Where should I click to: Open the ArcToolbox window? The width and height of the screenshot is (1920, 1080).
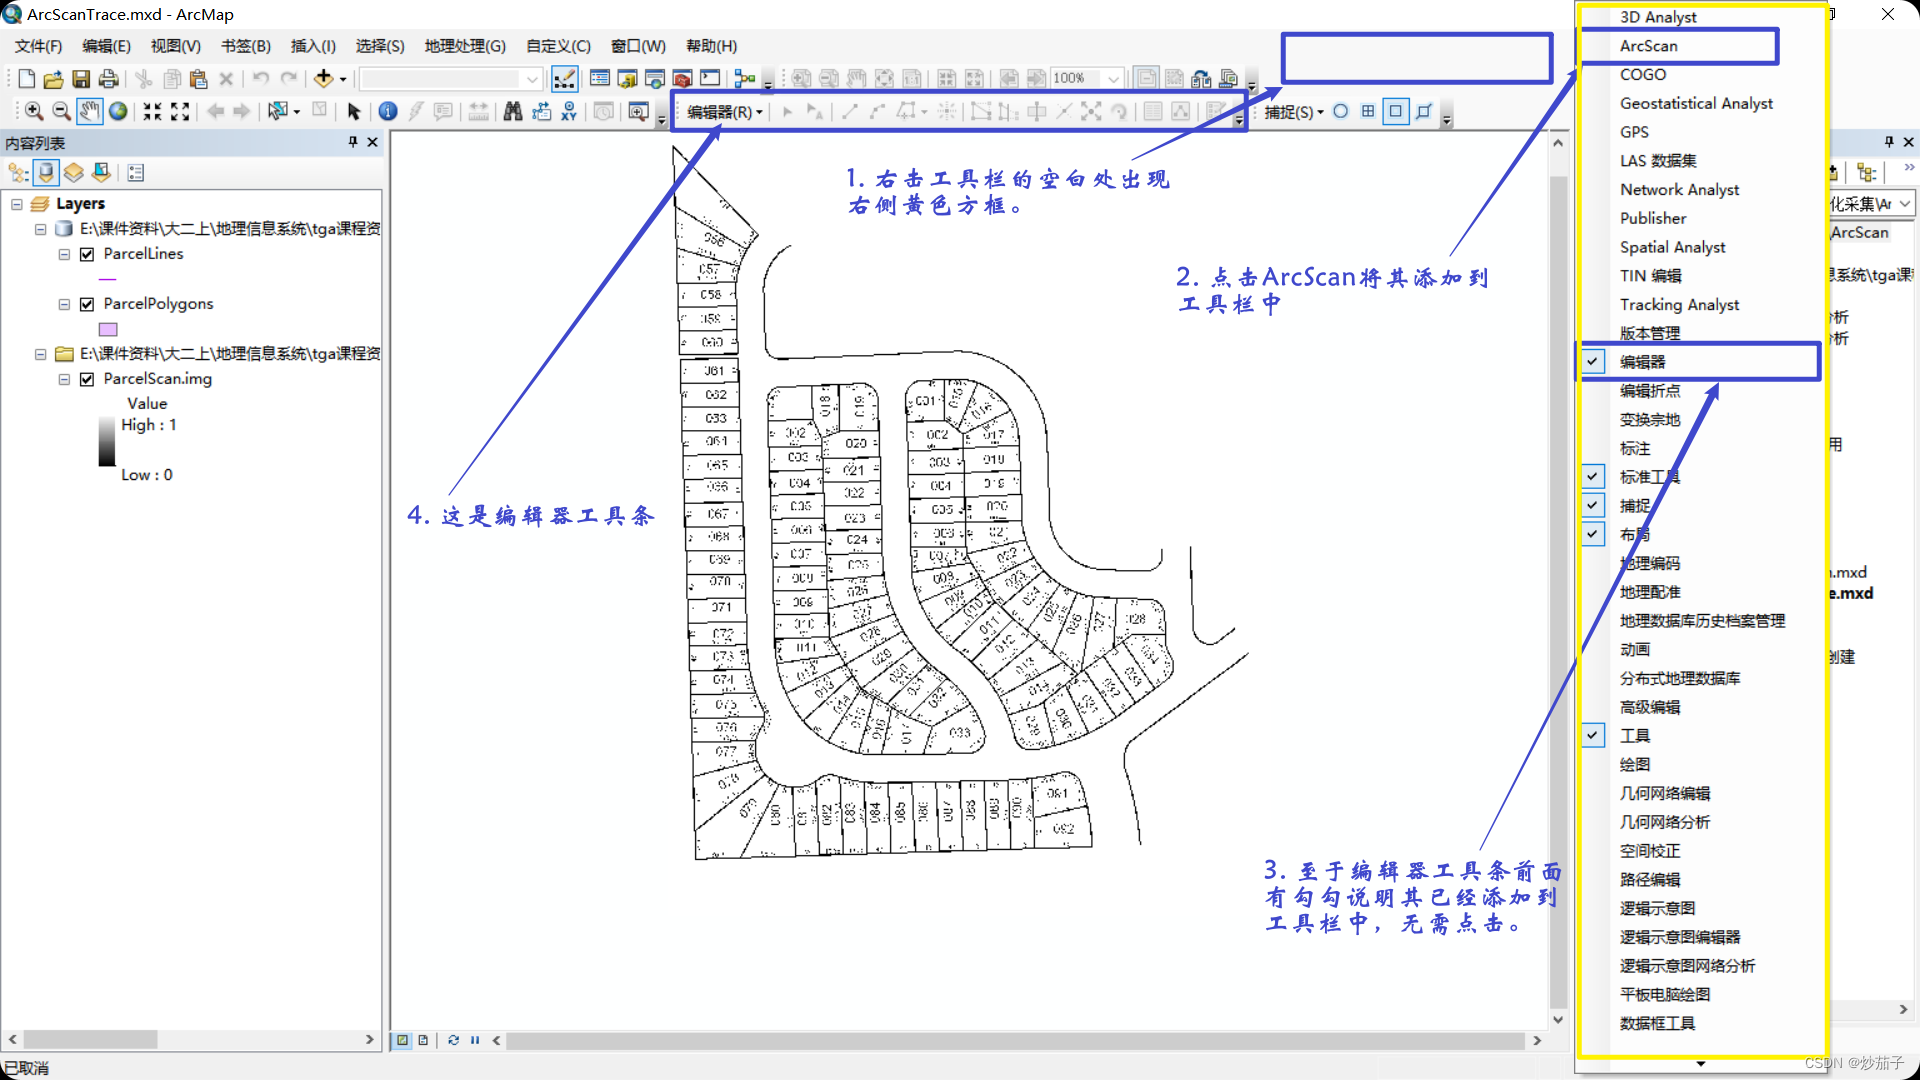(x=683, y=79)
